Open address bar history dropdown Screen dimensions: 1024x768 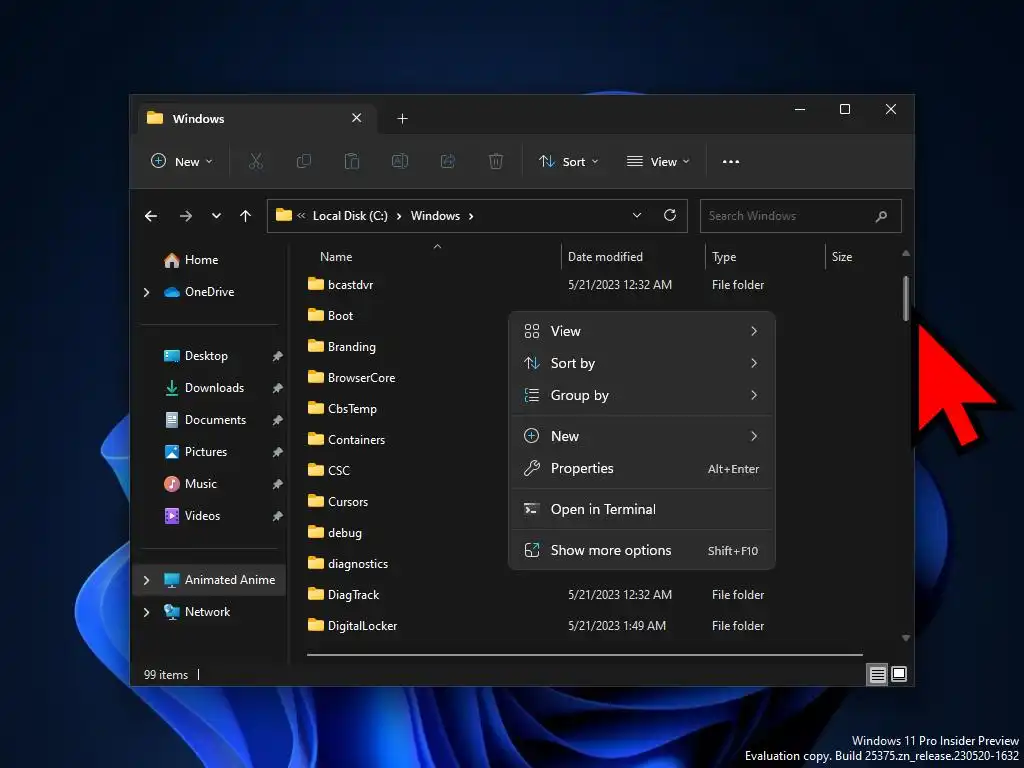pyautogui.click(x=637, y=216)
